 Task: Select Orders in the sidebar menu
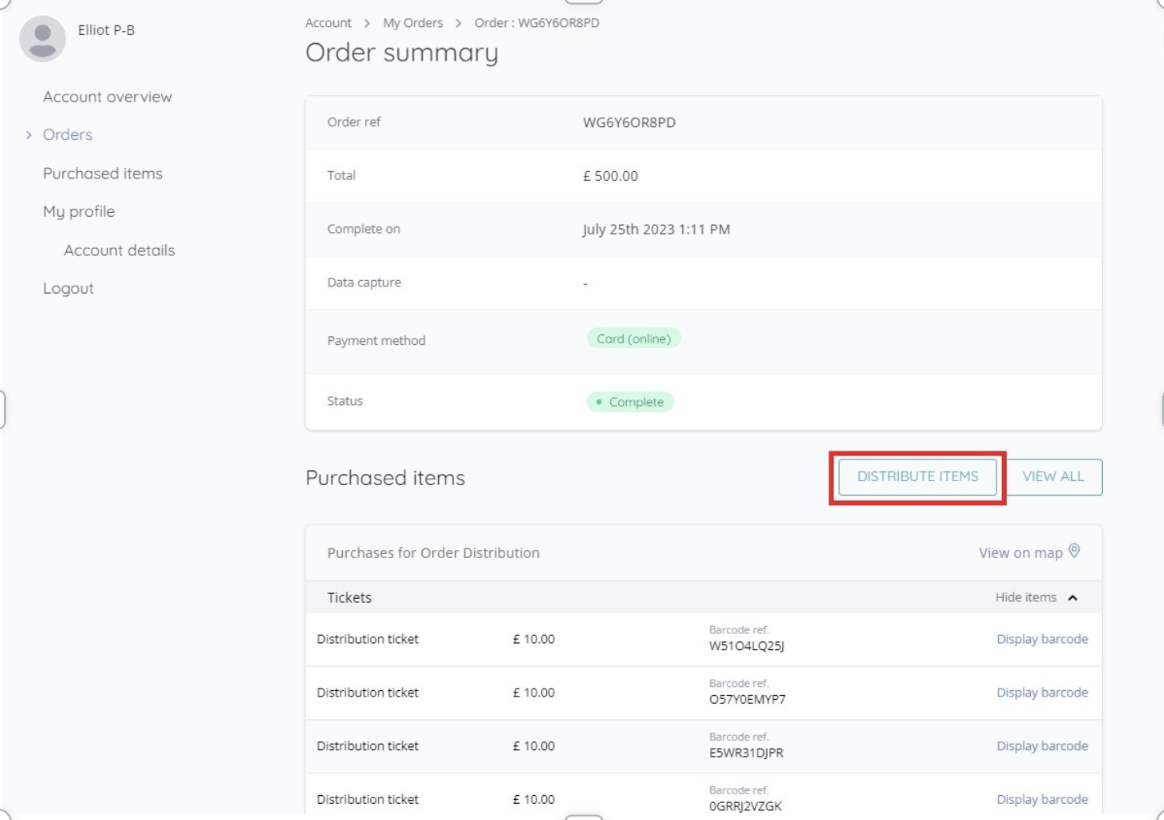(67, 135)
